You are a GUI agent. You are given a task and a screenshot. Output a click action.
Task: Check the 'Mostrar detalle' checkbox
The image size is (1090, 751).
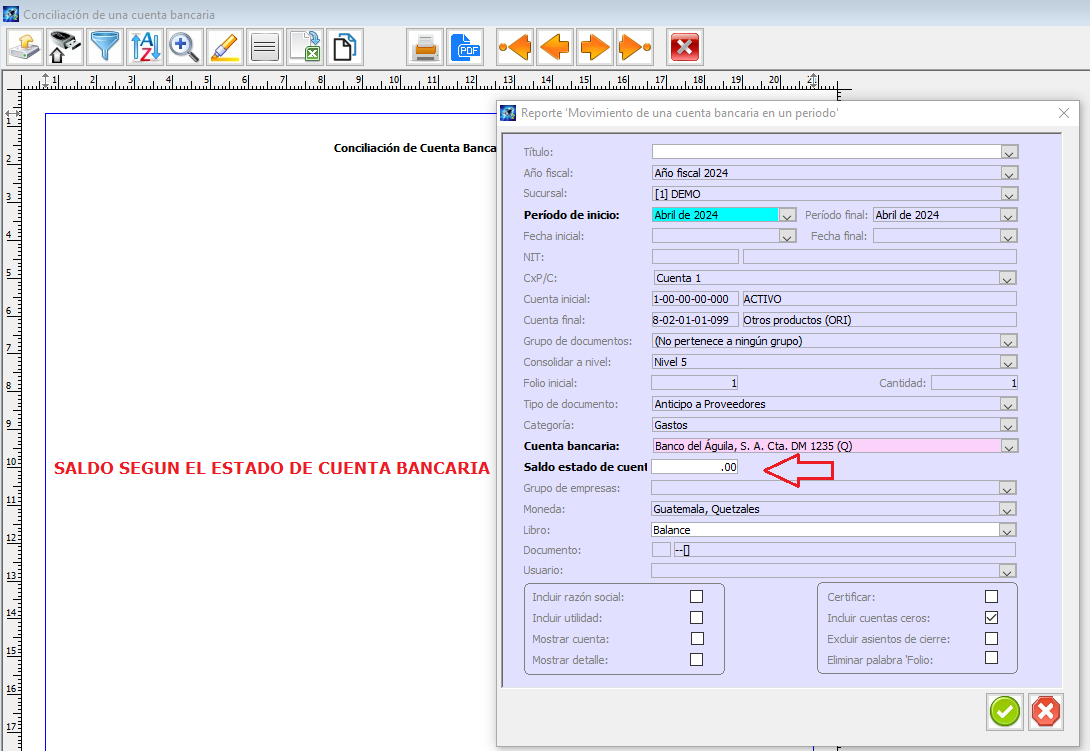click(696, 660)
